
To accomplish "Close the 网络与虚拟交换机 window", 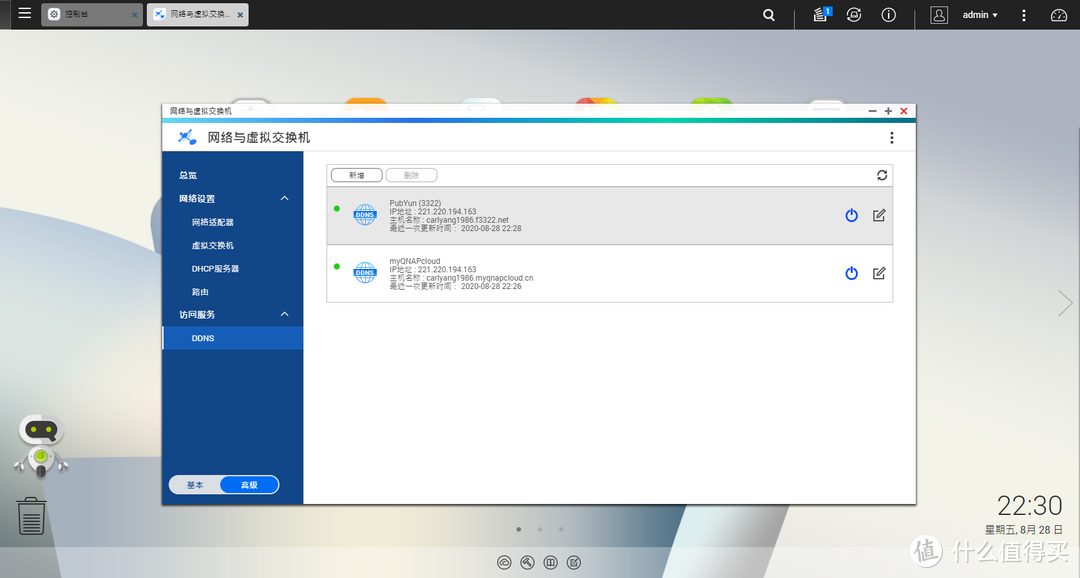I will pyautogui.click(x=904, y=111).
